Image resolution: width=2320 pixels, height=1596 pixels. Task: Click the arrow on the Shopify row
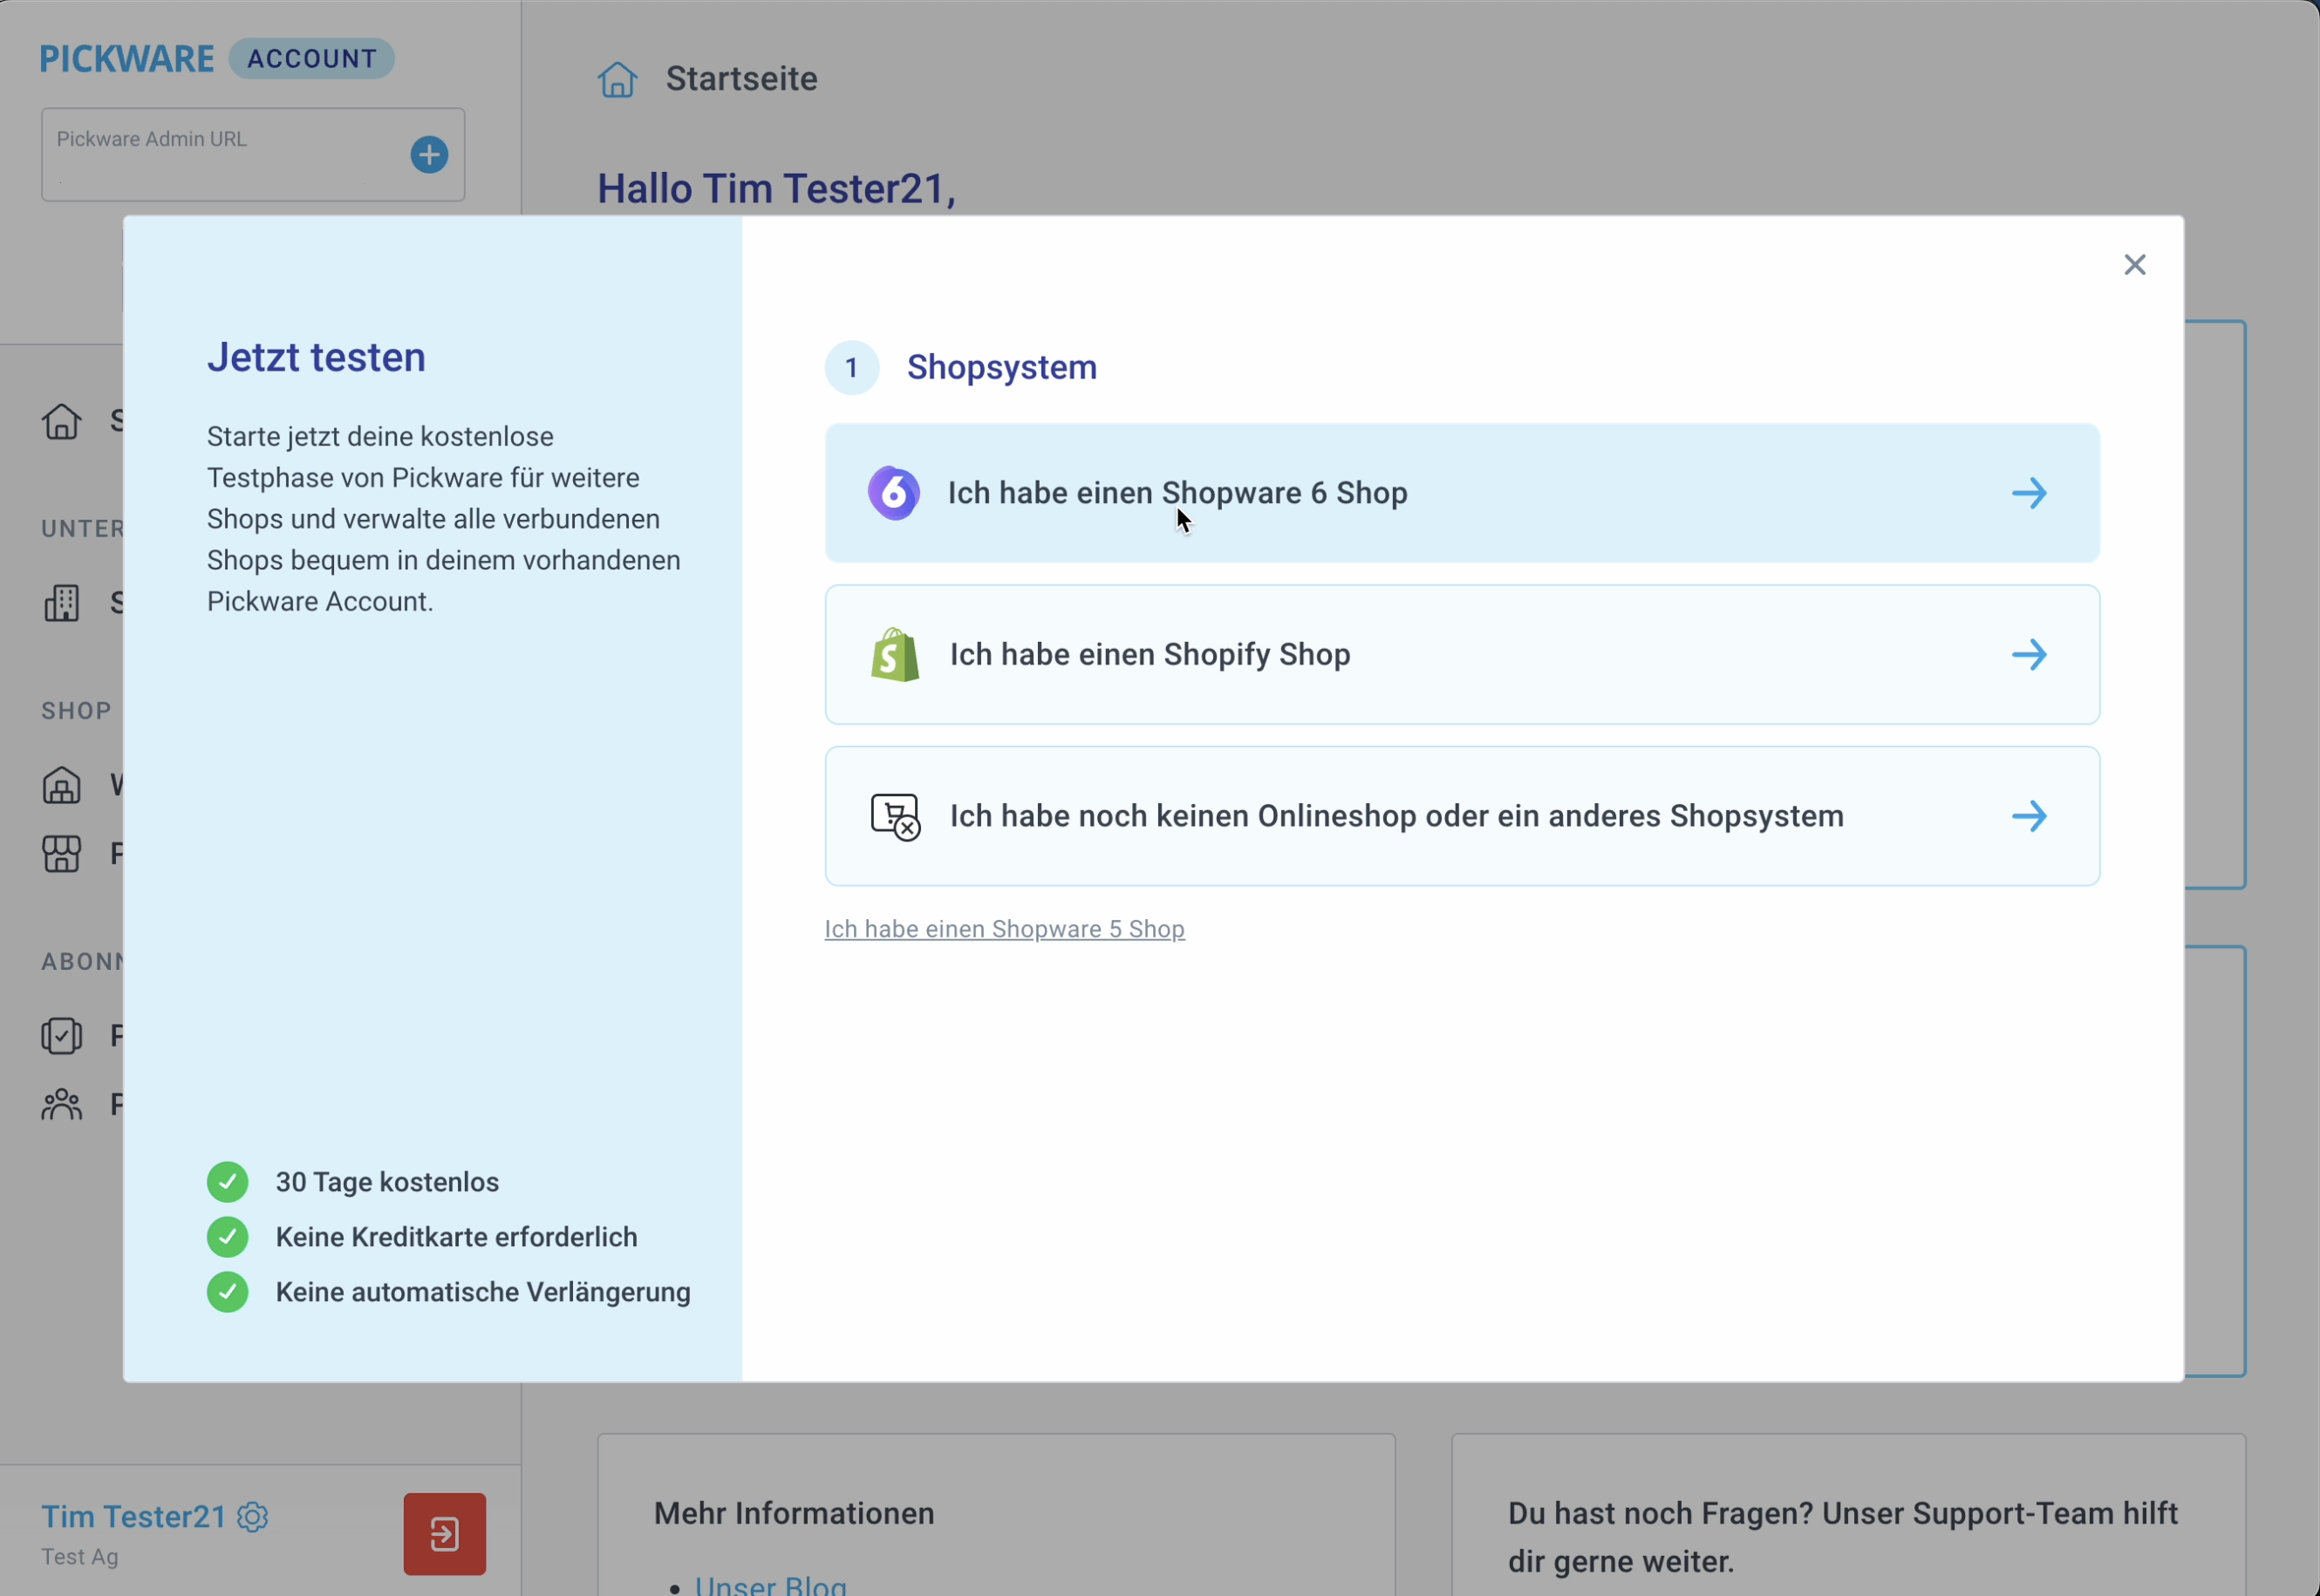[2029, 654]
